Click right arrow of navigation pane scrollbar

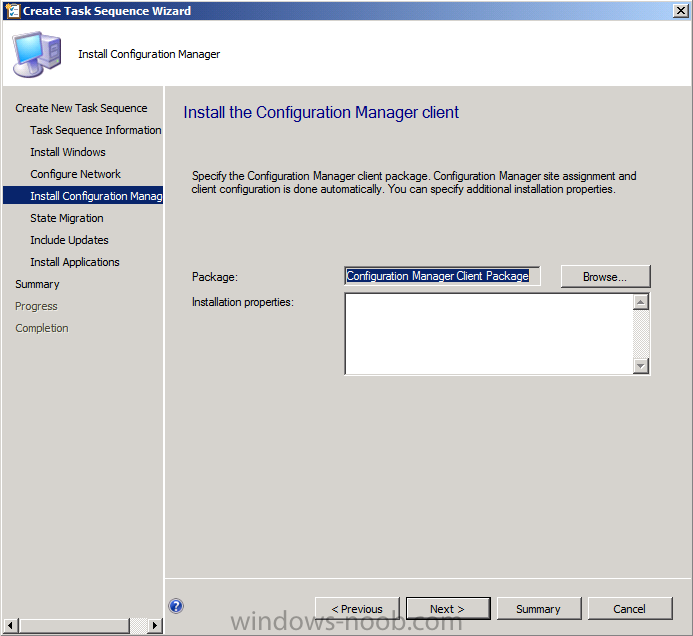pyautogui.click(x=154, y=625)
